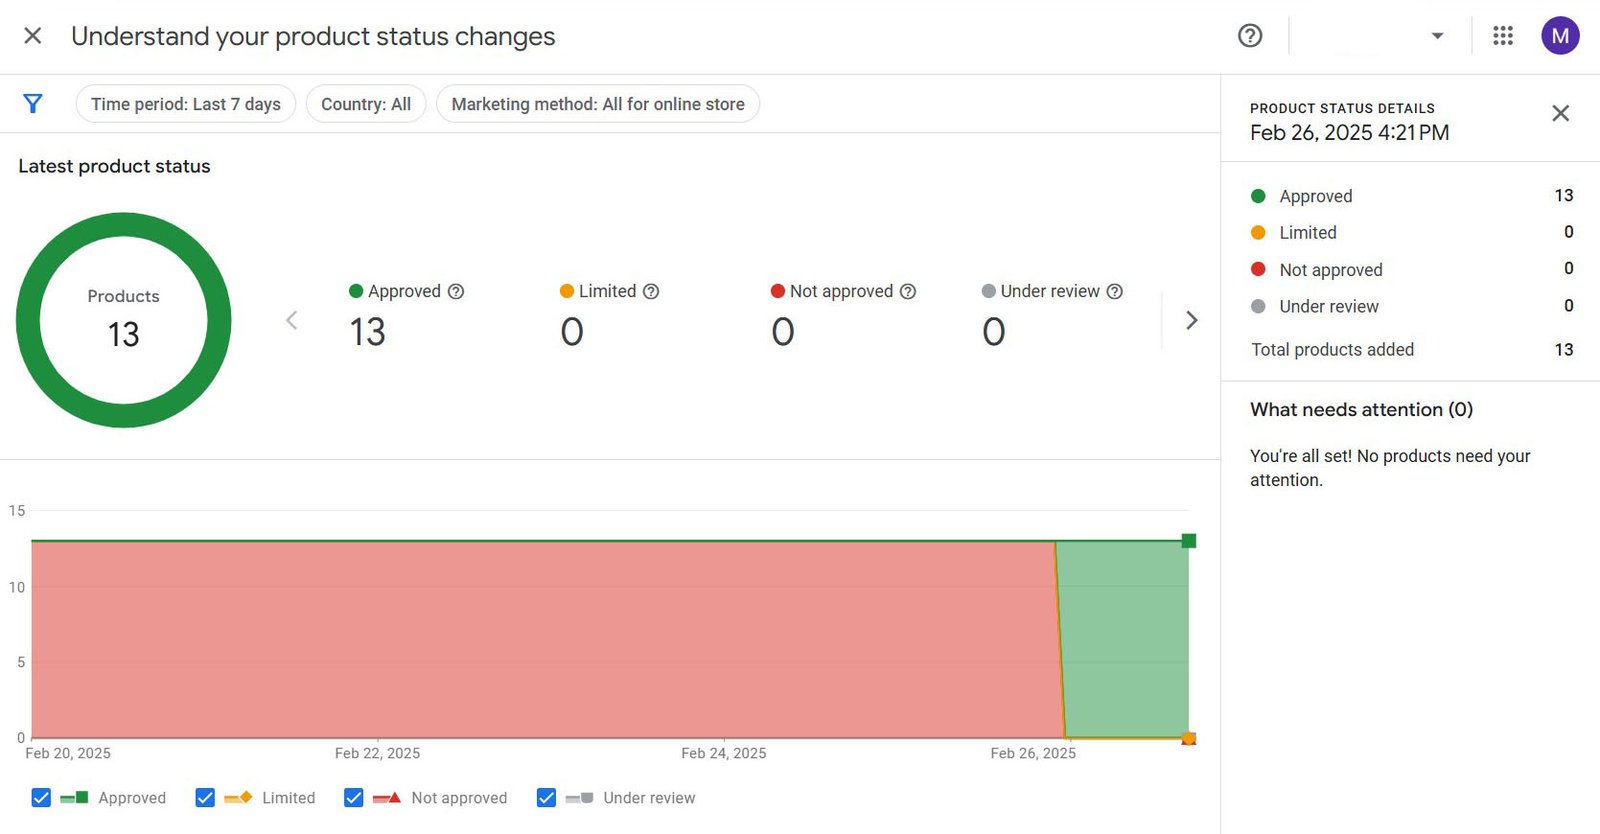Click help icon beside Limited status

tap(651, 291)
